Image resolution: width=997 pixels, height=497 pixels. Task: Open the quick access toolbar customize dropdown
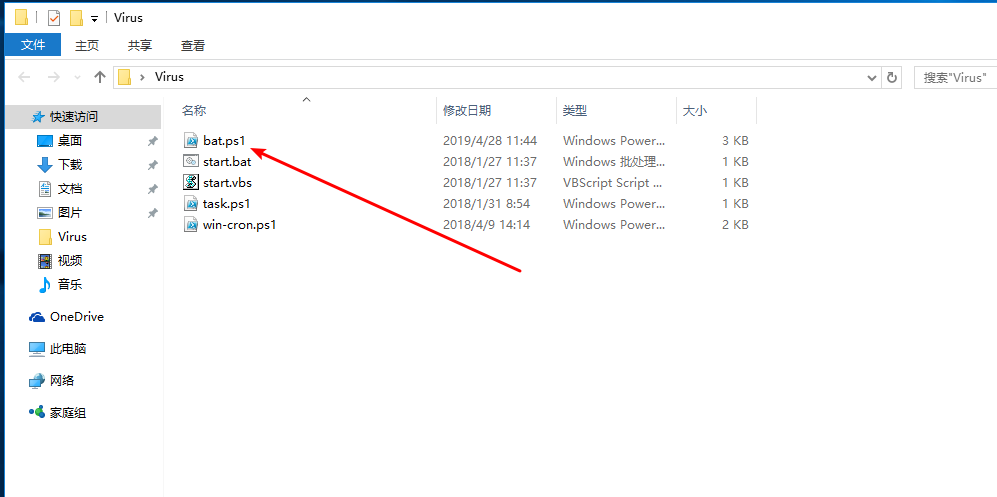click(94, 19)
